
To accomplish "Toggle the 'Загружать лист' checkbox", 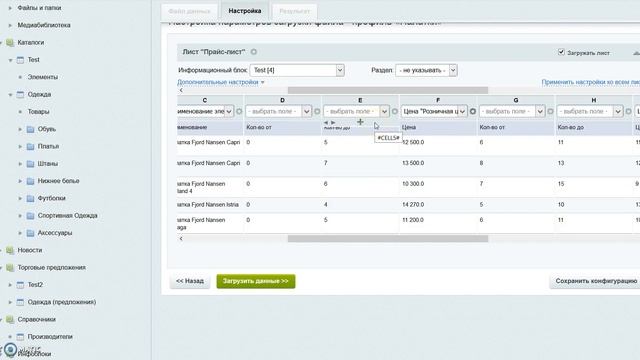I will pos(561,52).
